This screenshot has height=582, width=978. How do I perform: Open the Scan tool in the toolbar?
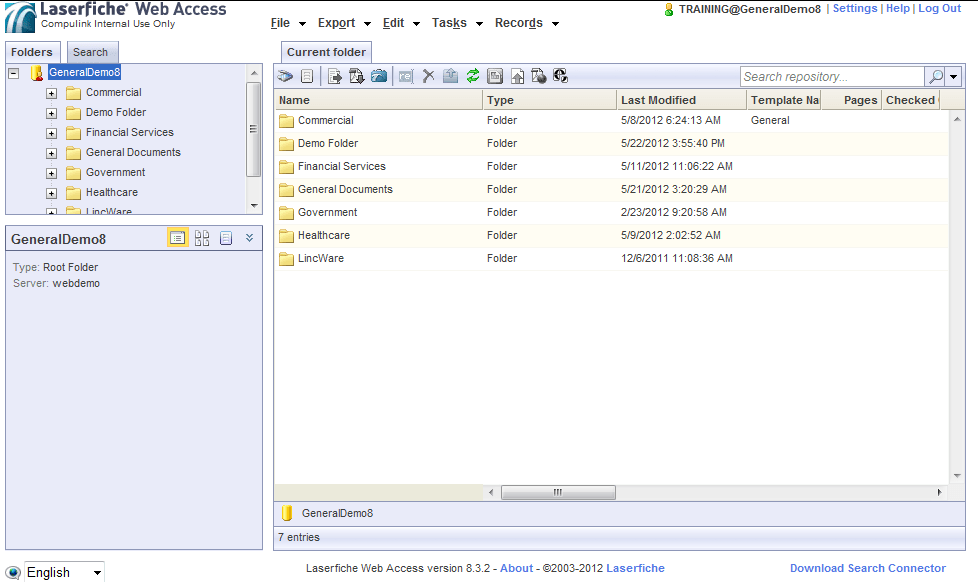coord(284,75)
